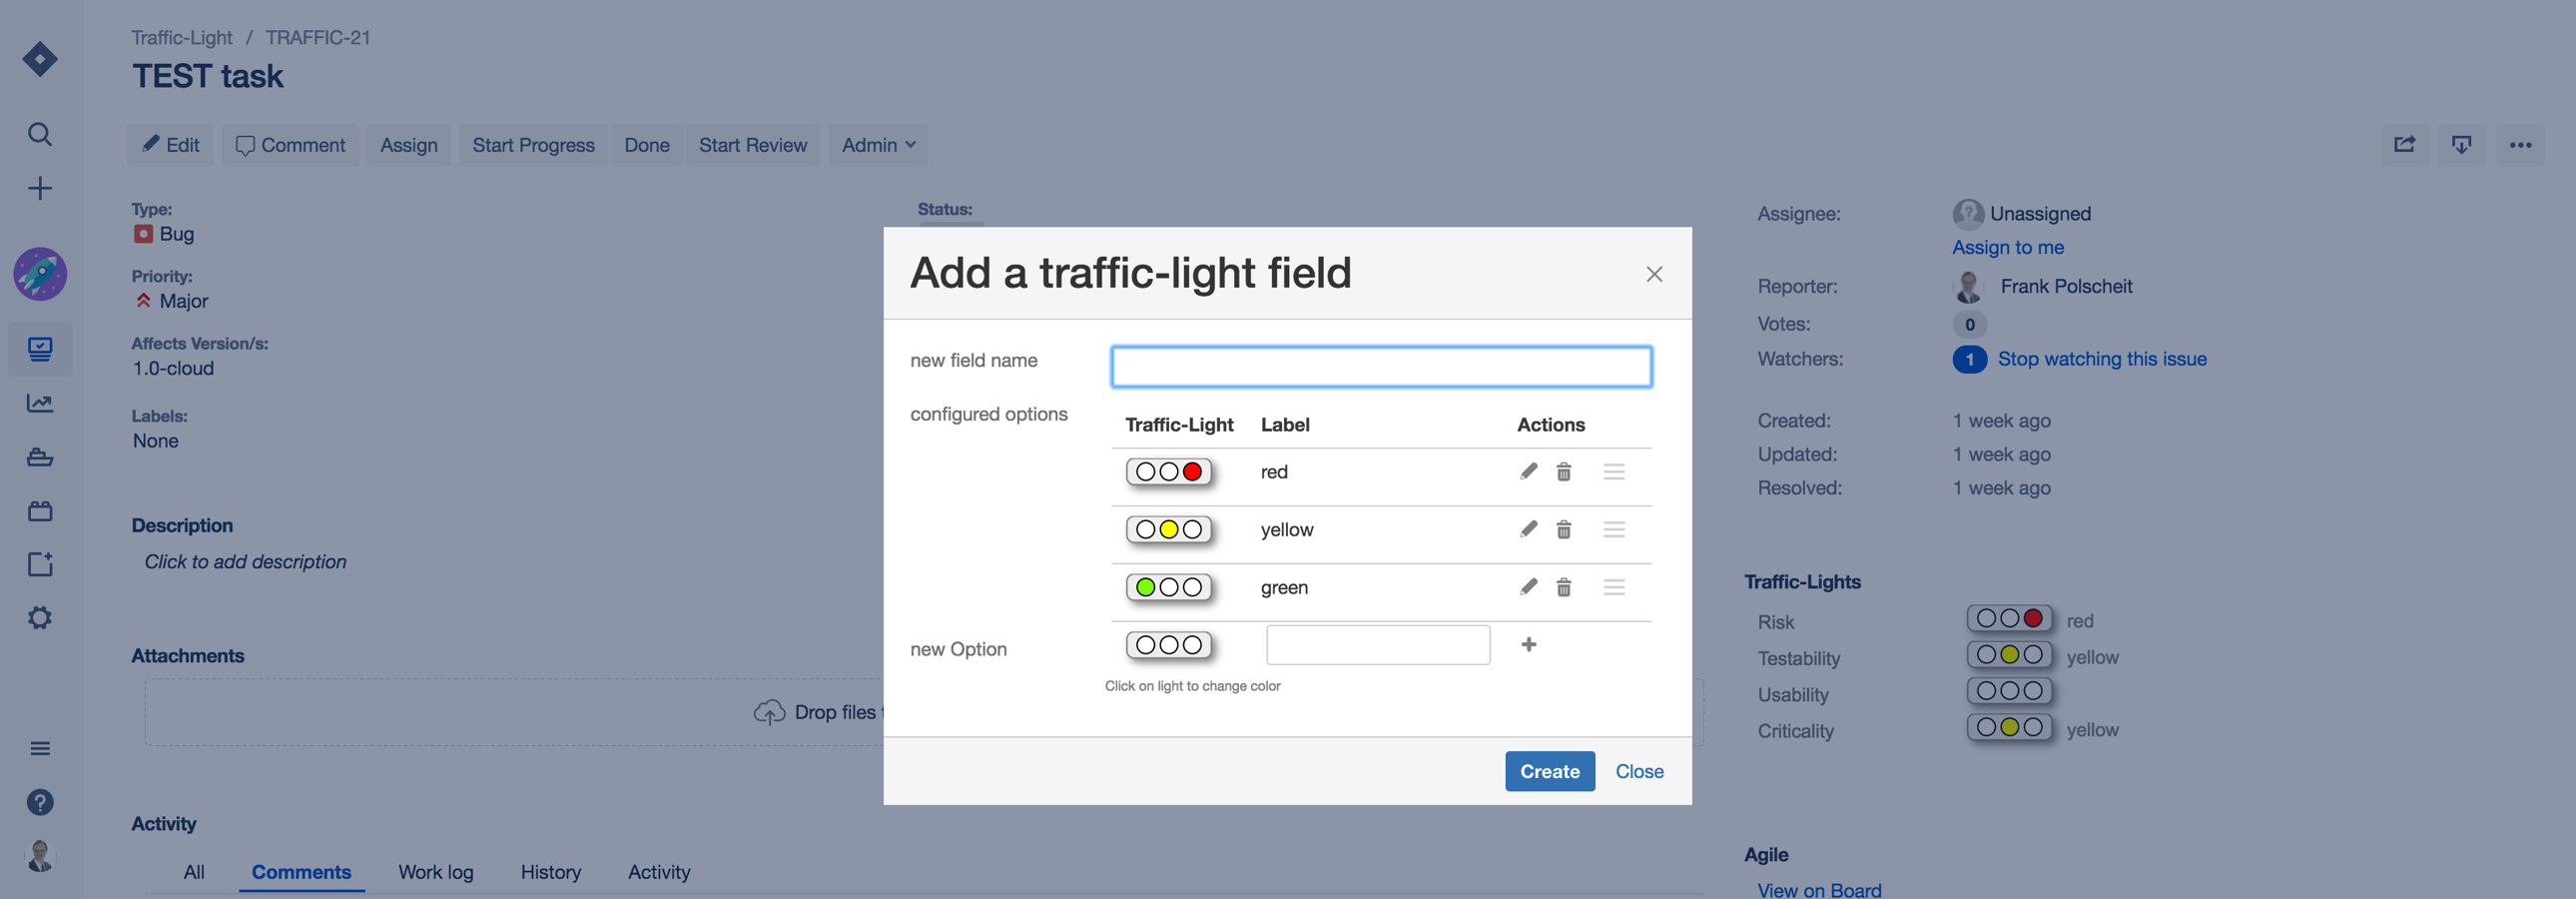Viewport: 2576px width, 899px height.
Task: Open the Releases ship icon in sidebar
Action: pyautogui.click(x=40, y=456)
